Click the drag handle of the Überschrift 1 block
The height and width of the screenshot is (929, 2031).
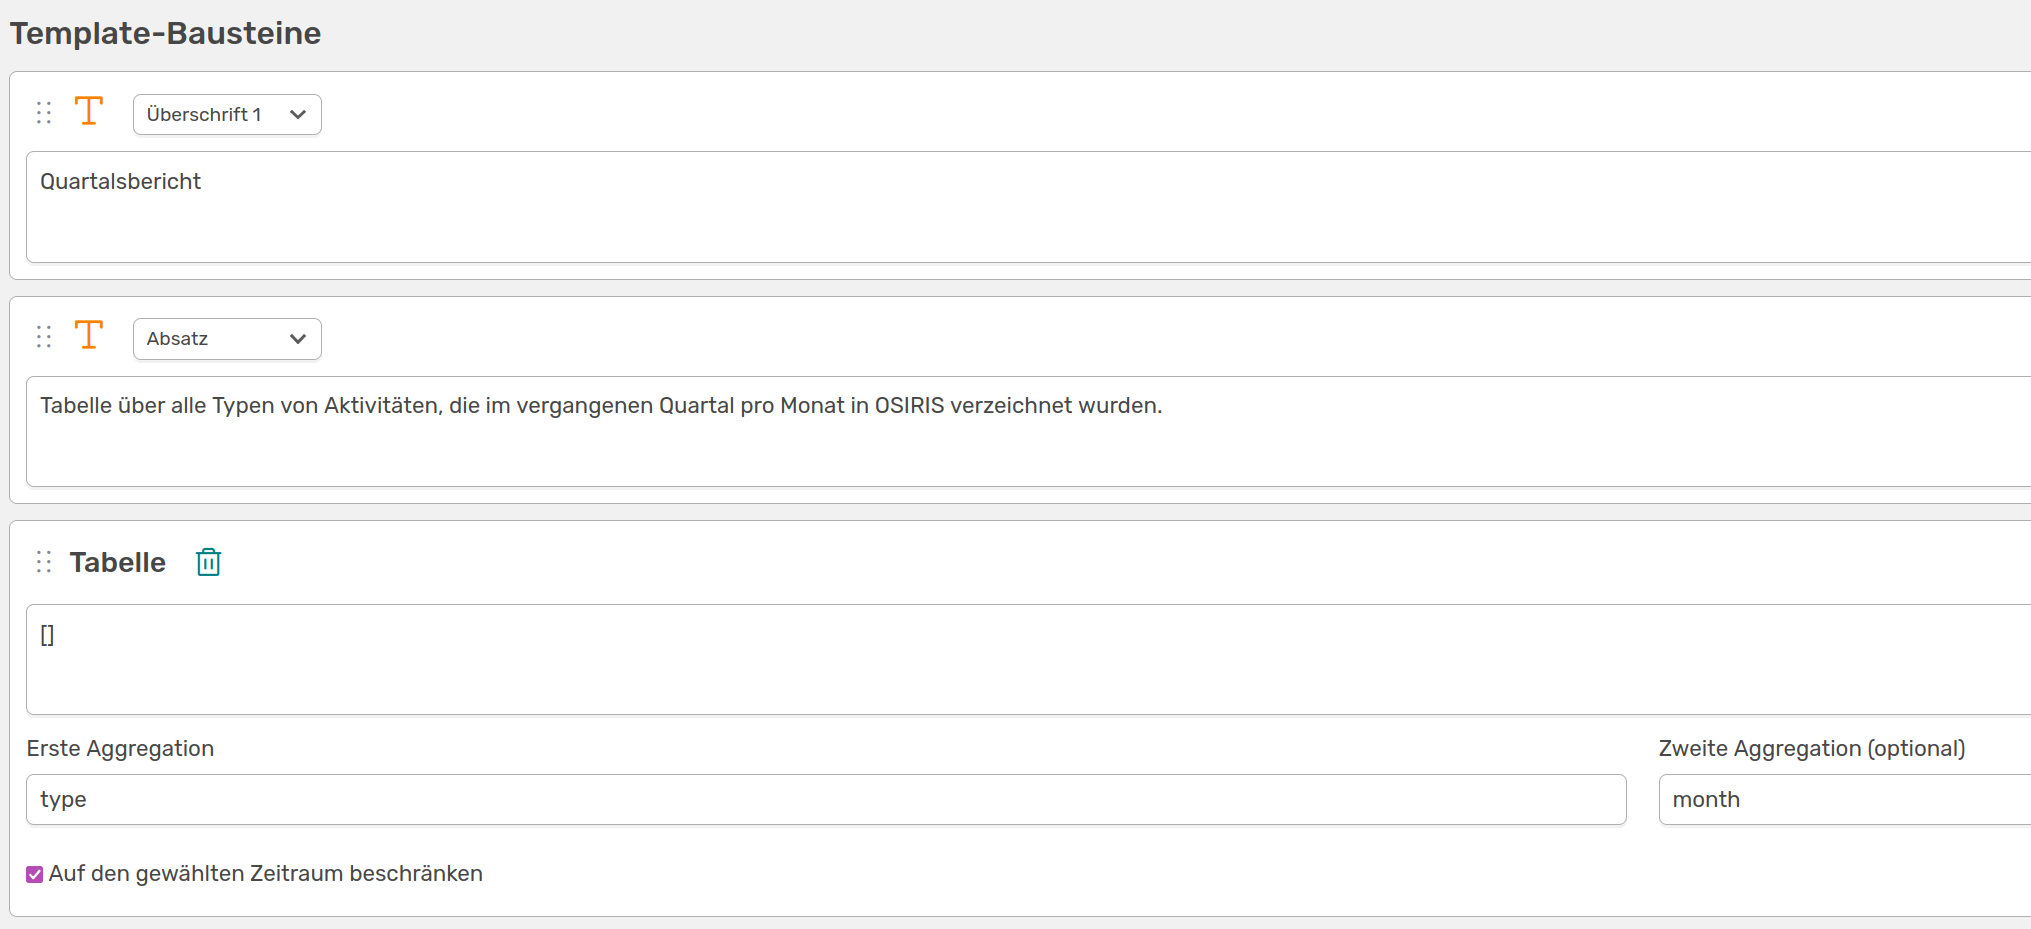(x=44, y=113)
